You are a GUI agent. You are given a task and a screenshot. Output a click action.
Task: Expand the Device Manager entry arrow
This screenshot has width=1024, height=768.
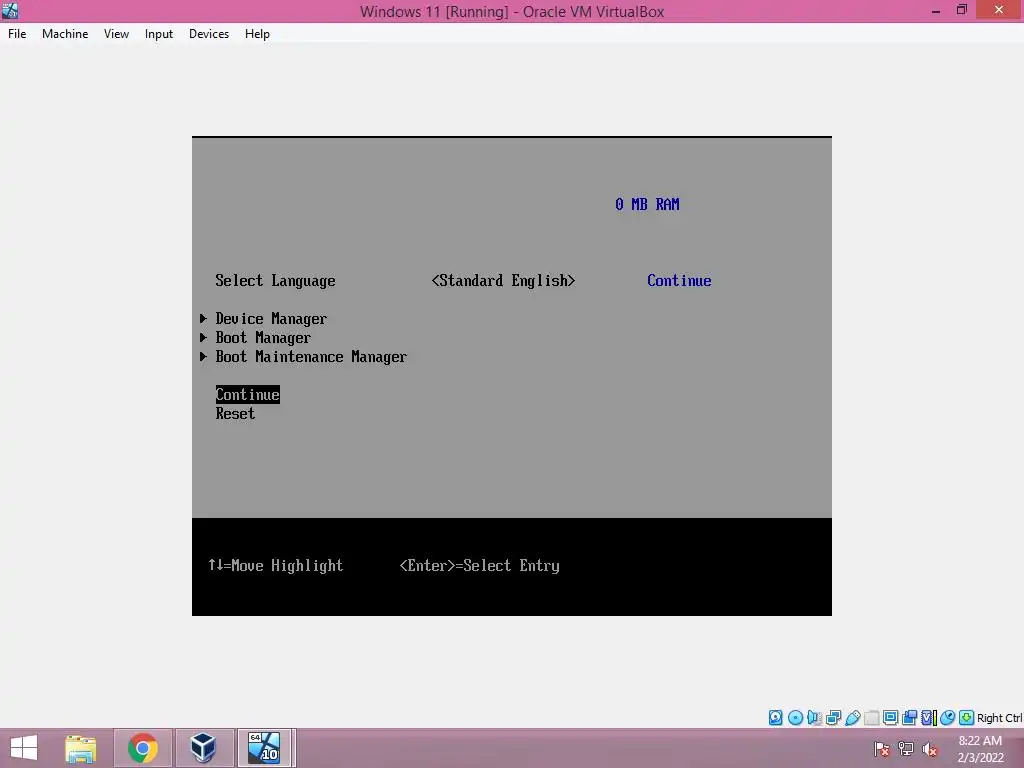pyautogui.click(x=203, y=318)
